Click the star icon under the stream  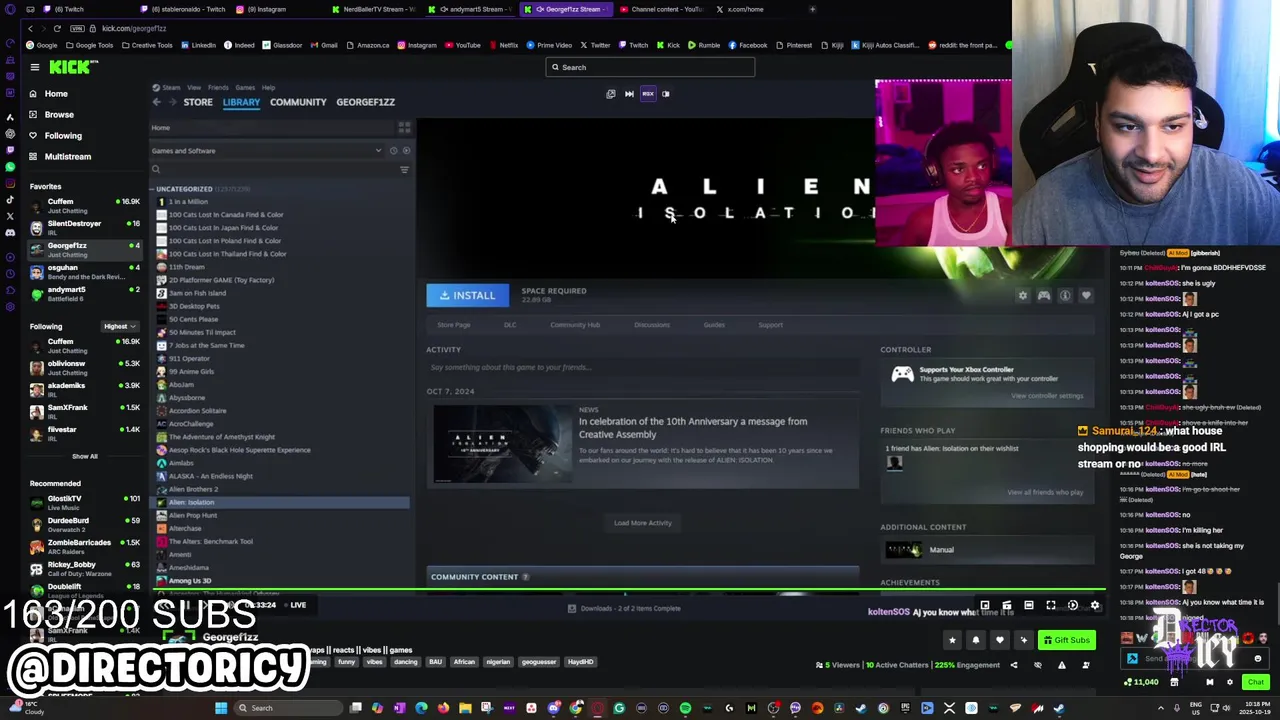pyautogui.click(x=952, y=640)
